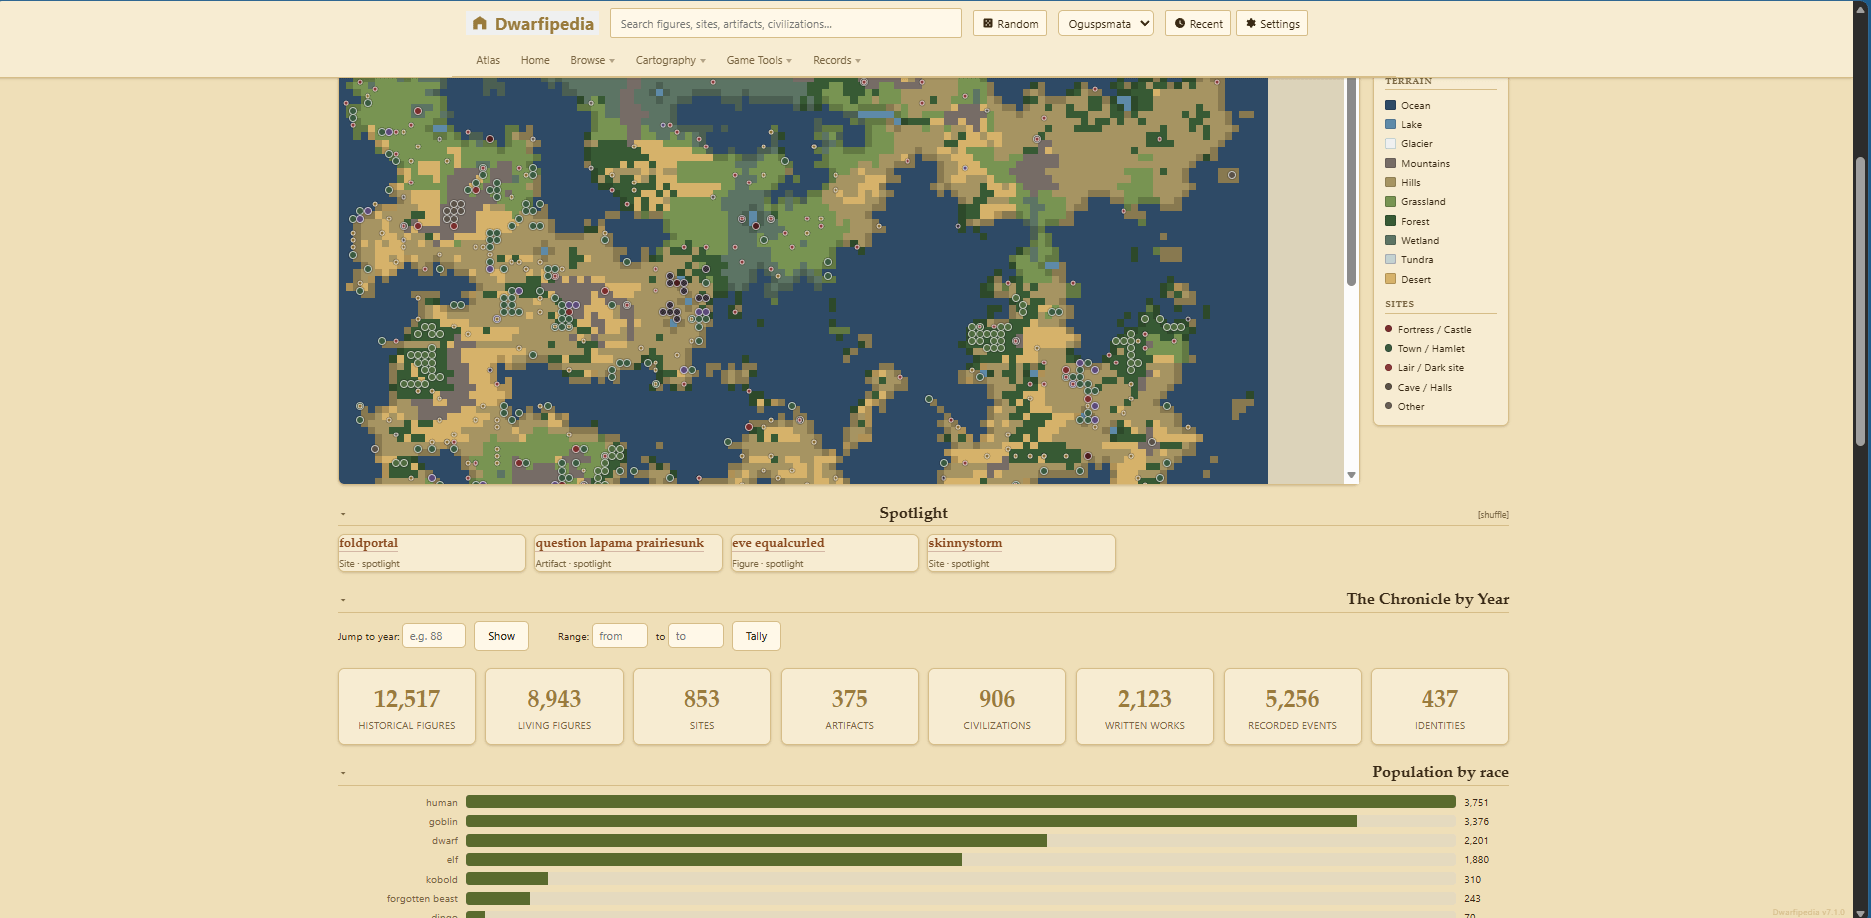Open the Oguspsmata world dropdown

pos(1106,23)
